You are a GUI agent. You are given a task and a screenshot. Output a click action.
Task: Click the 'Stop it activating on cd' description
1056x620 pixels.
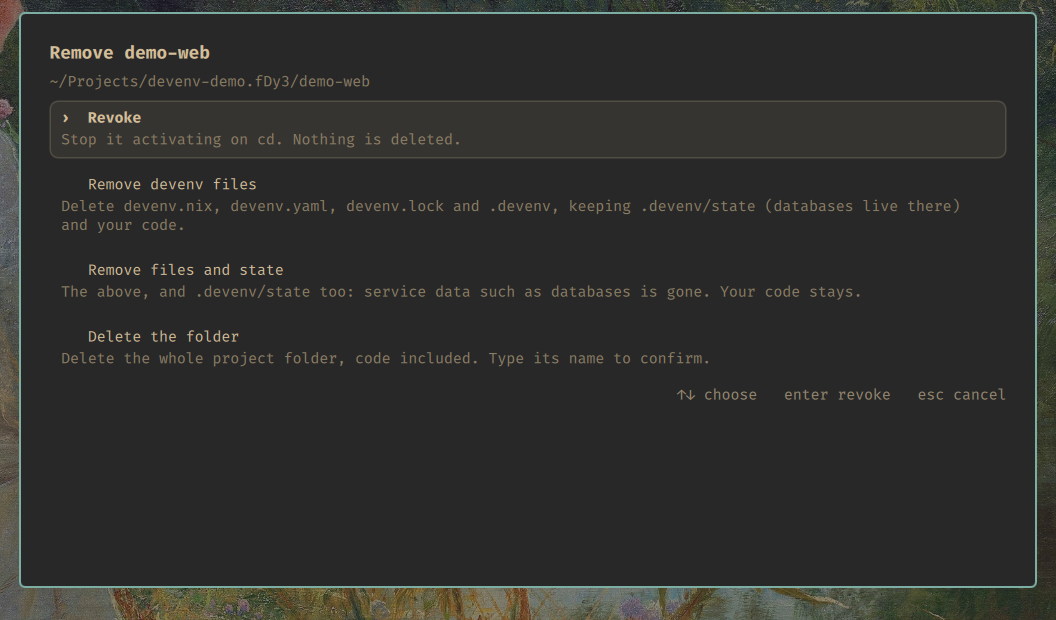pyautogui.click(x=261, y=139)
